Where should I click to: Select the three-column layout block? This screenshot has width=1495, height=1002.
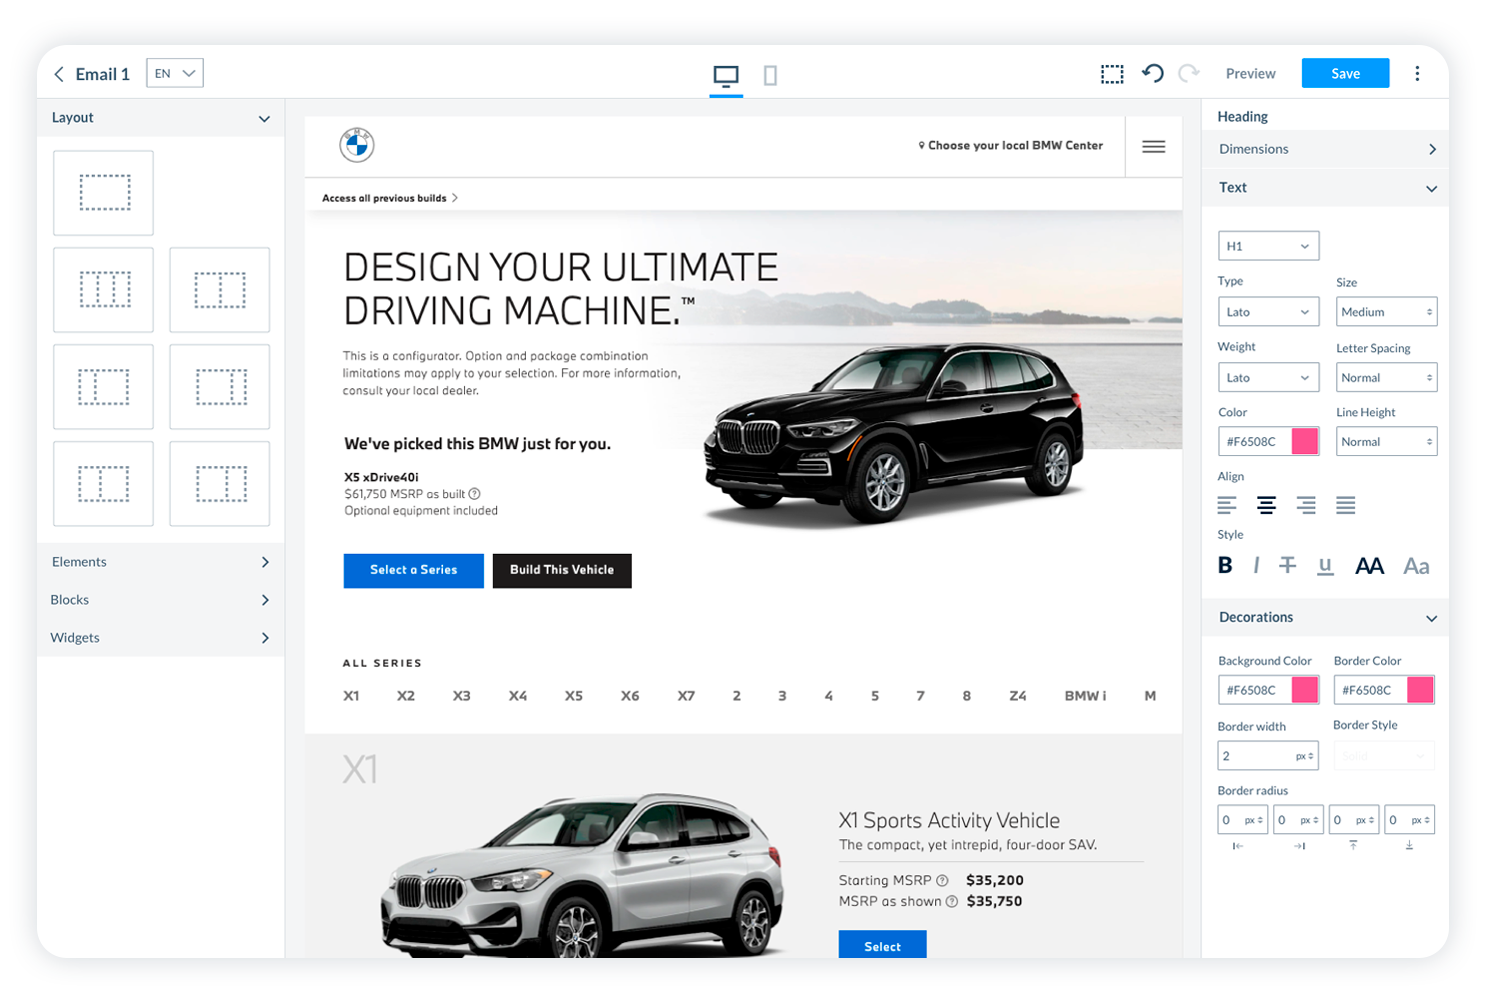coord(104,290)
